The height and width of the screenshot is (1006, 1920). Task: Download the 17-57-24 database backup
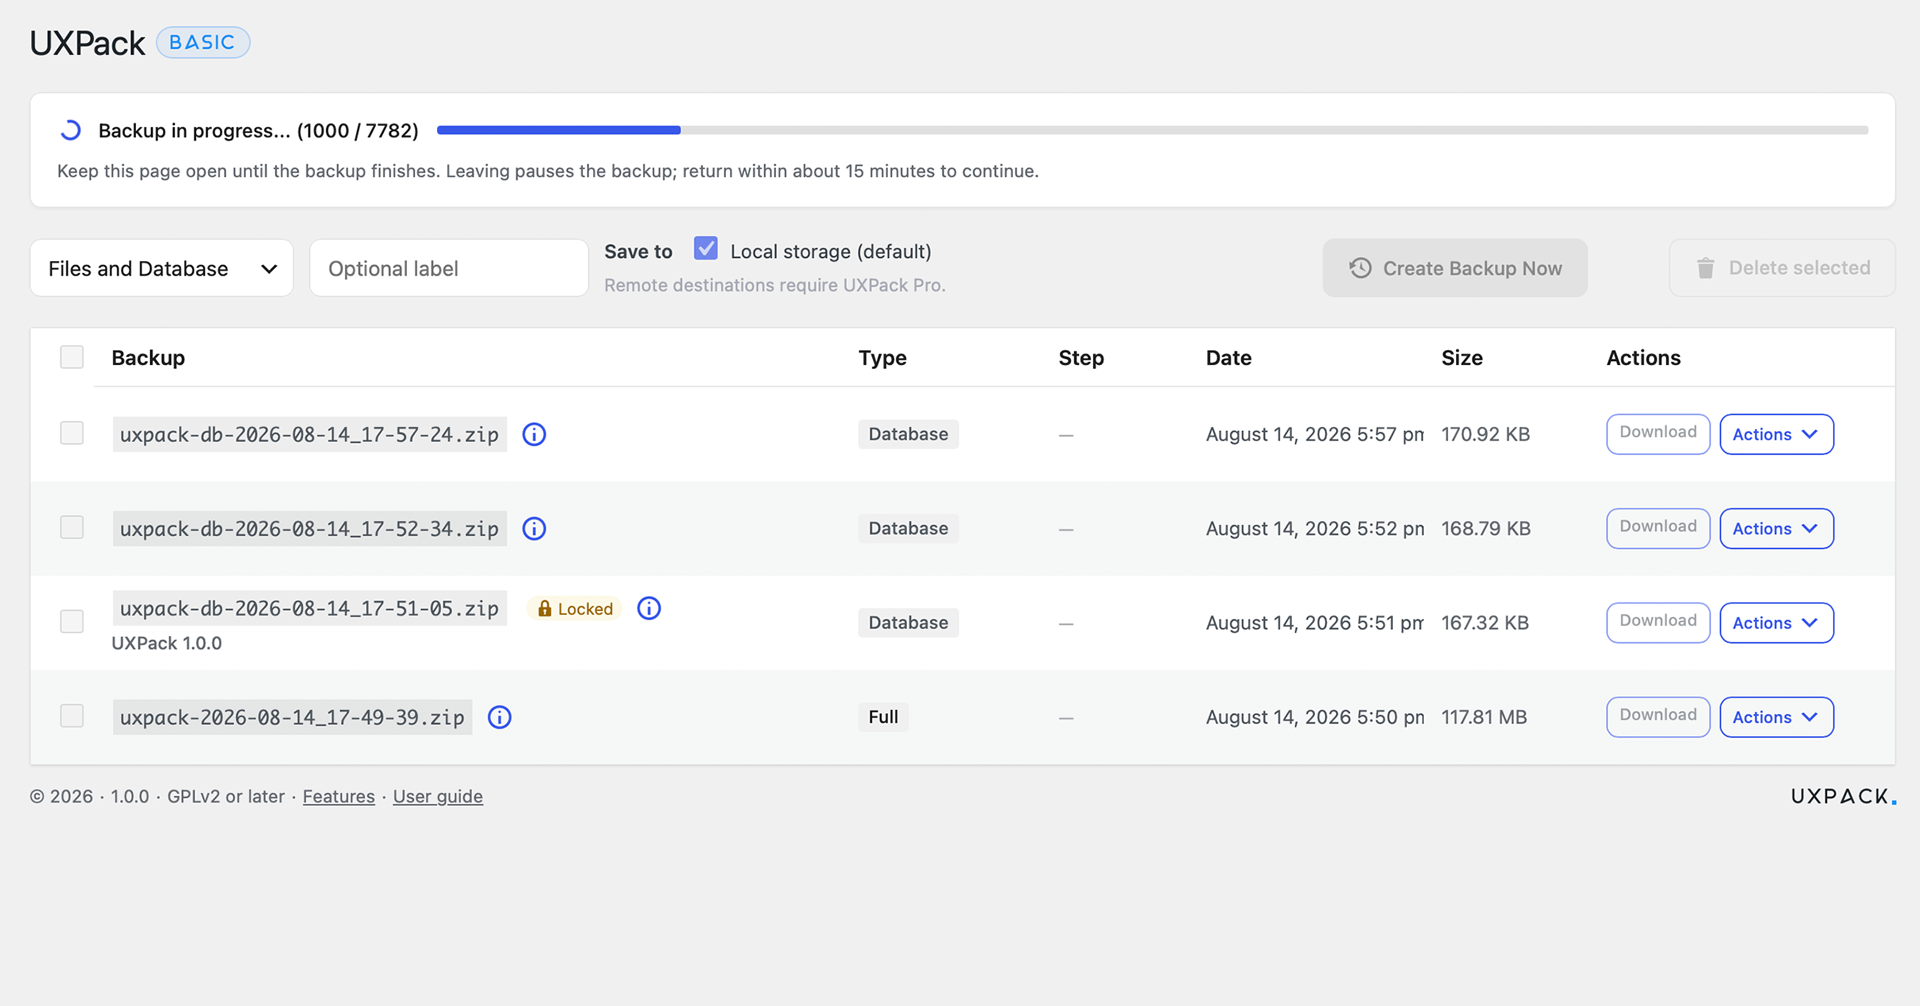point(1658,434)
